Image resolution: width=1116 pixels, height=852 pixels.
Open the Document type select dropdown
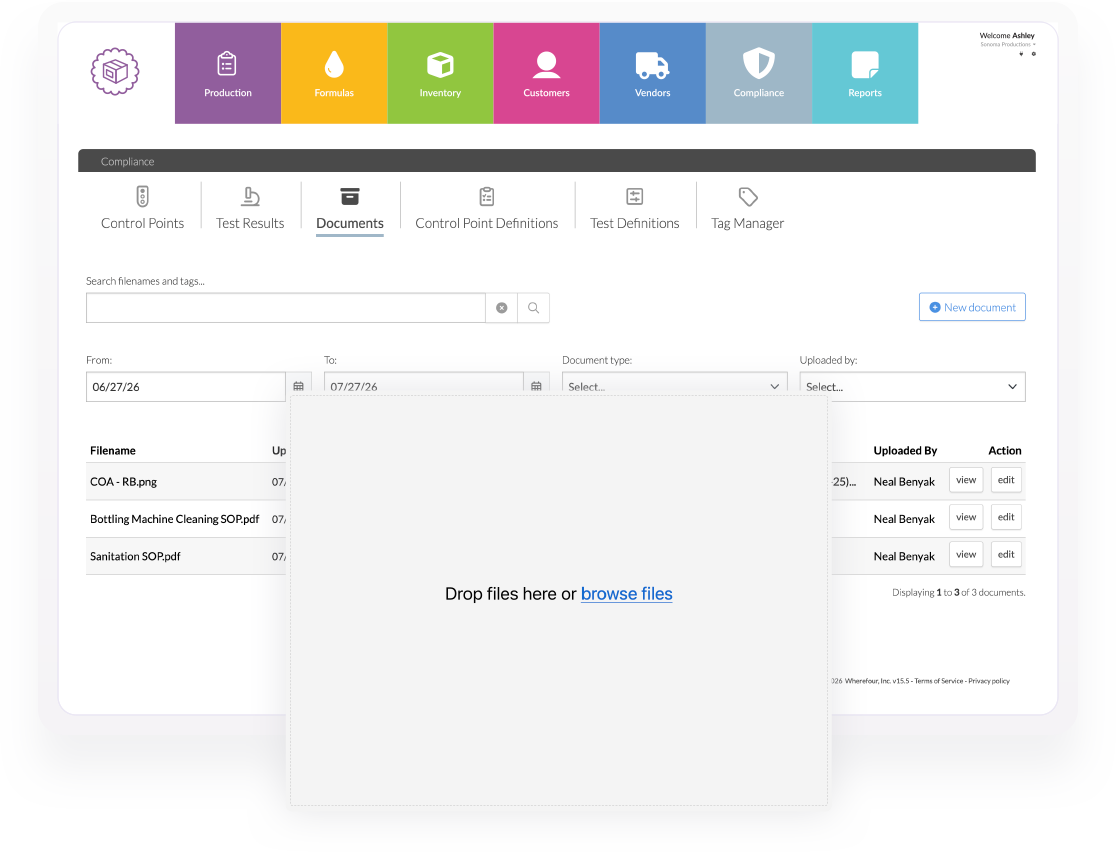(x=674, y=384)
